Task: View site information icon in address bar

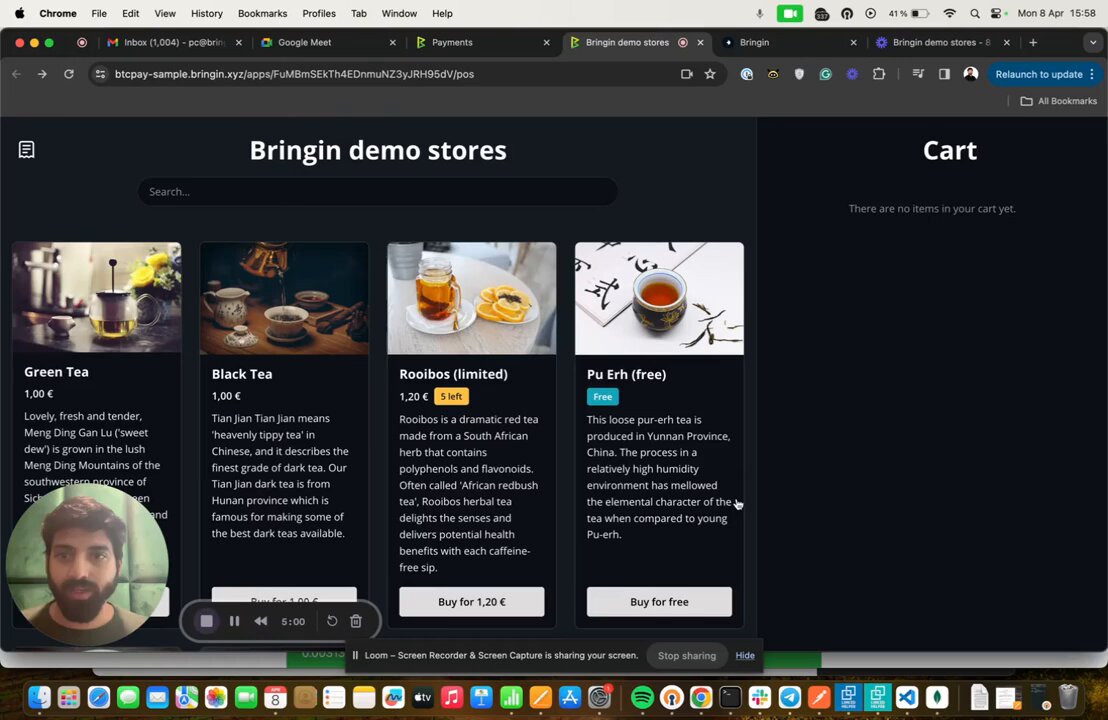Action: click(100, 73)
